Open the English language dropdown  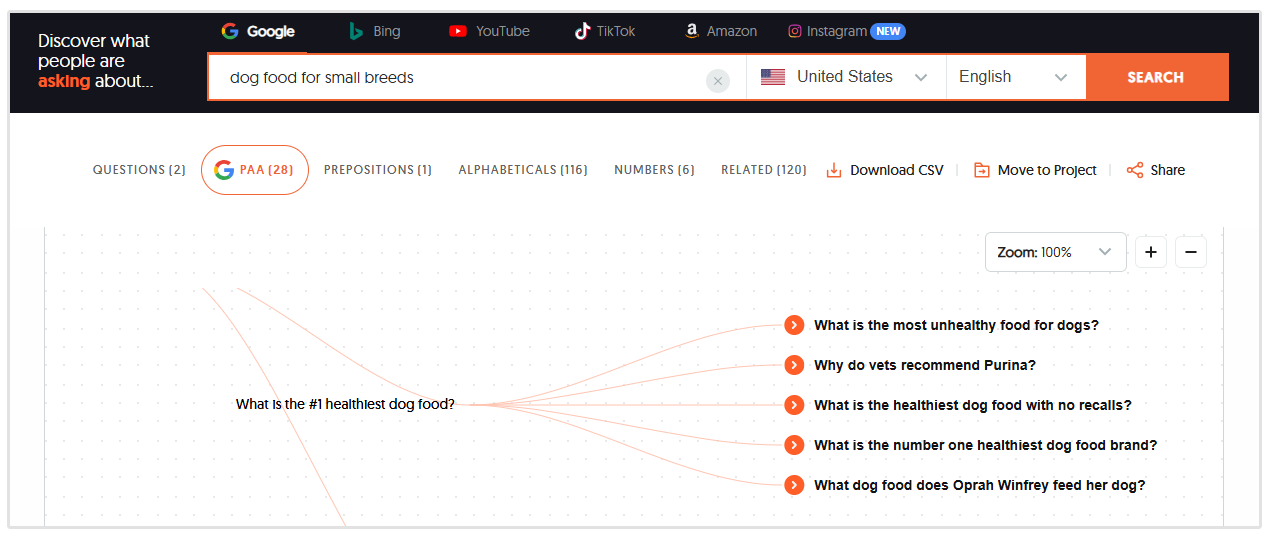[x=1014, y=77]
